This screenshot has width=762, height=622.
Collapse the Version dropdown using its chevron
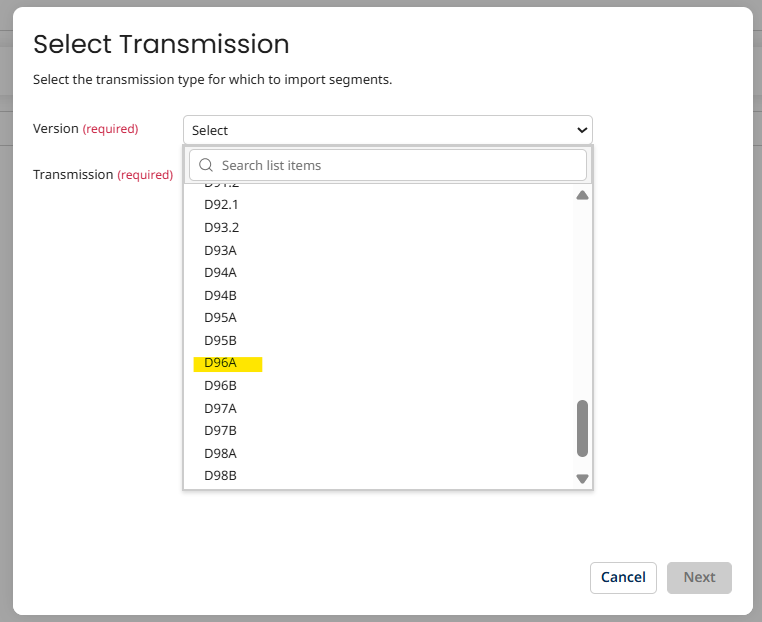582,130
